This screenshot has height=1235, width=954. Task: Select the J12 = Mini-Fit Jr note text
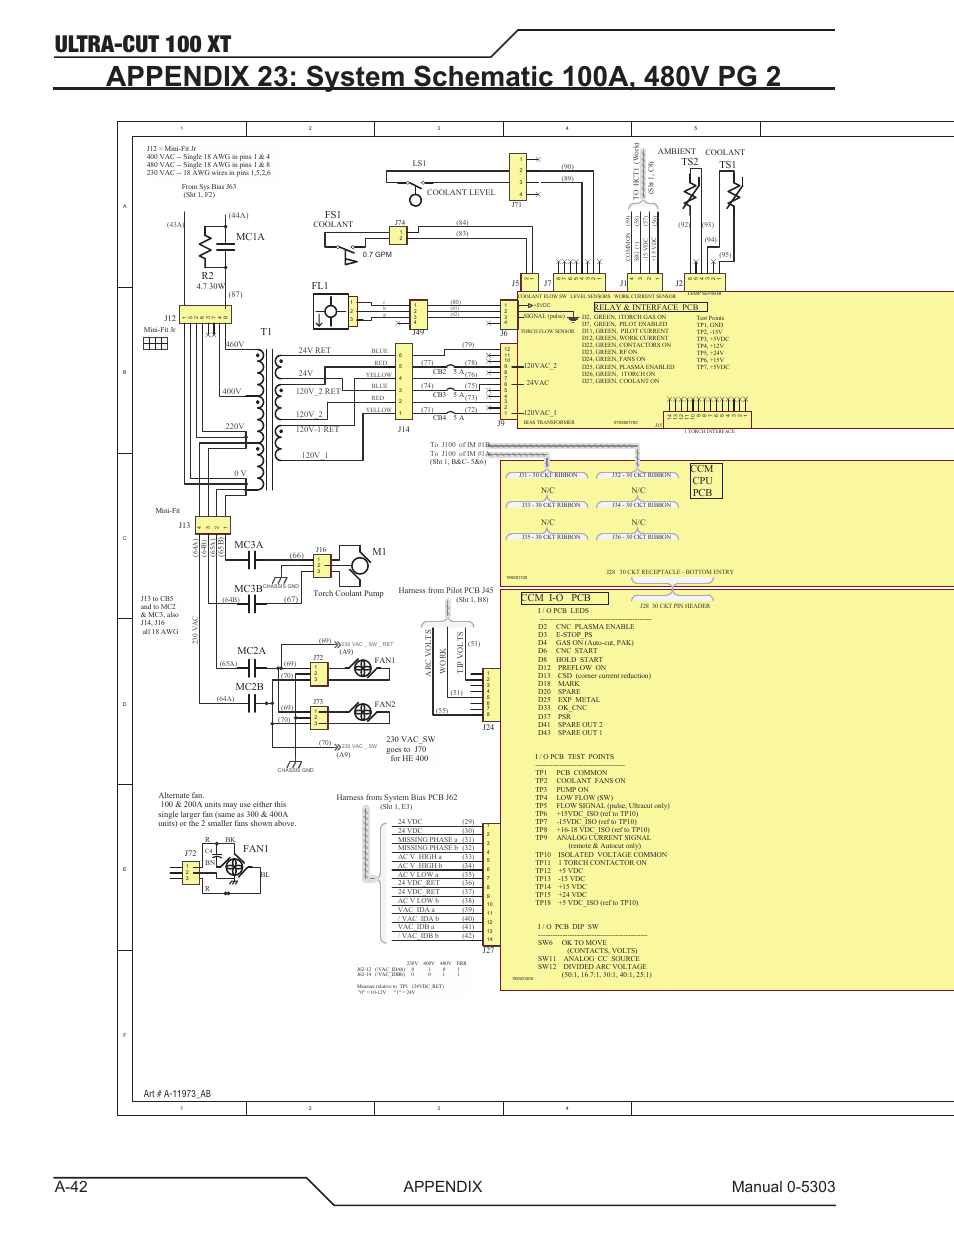[208, 161]
